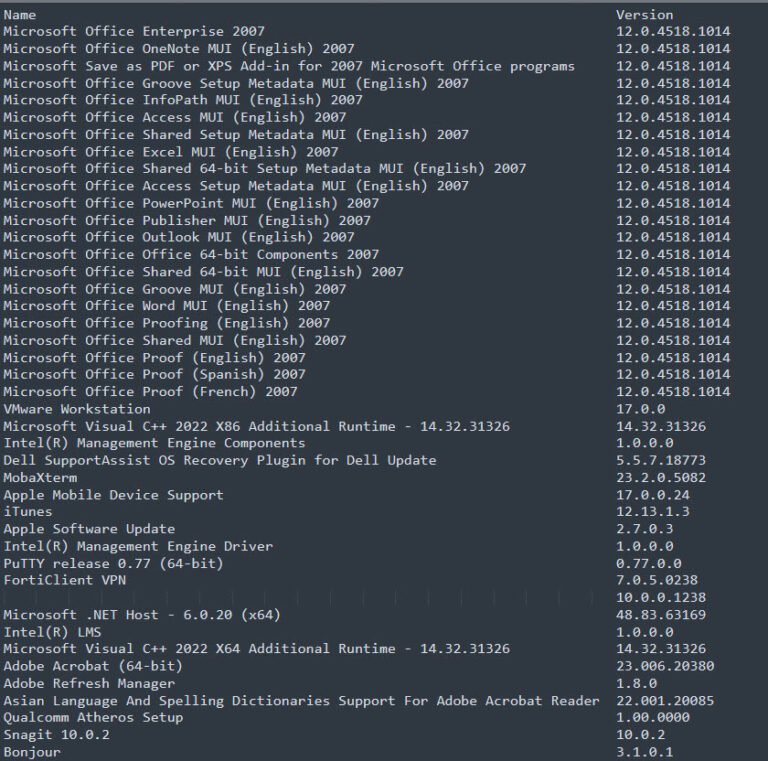Screen dimensions: 768x761
Task: Click the Snagit 10.0.2 name entry
Action: pos(56,735)
